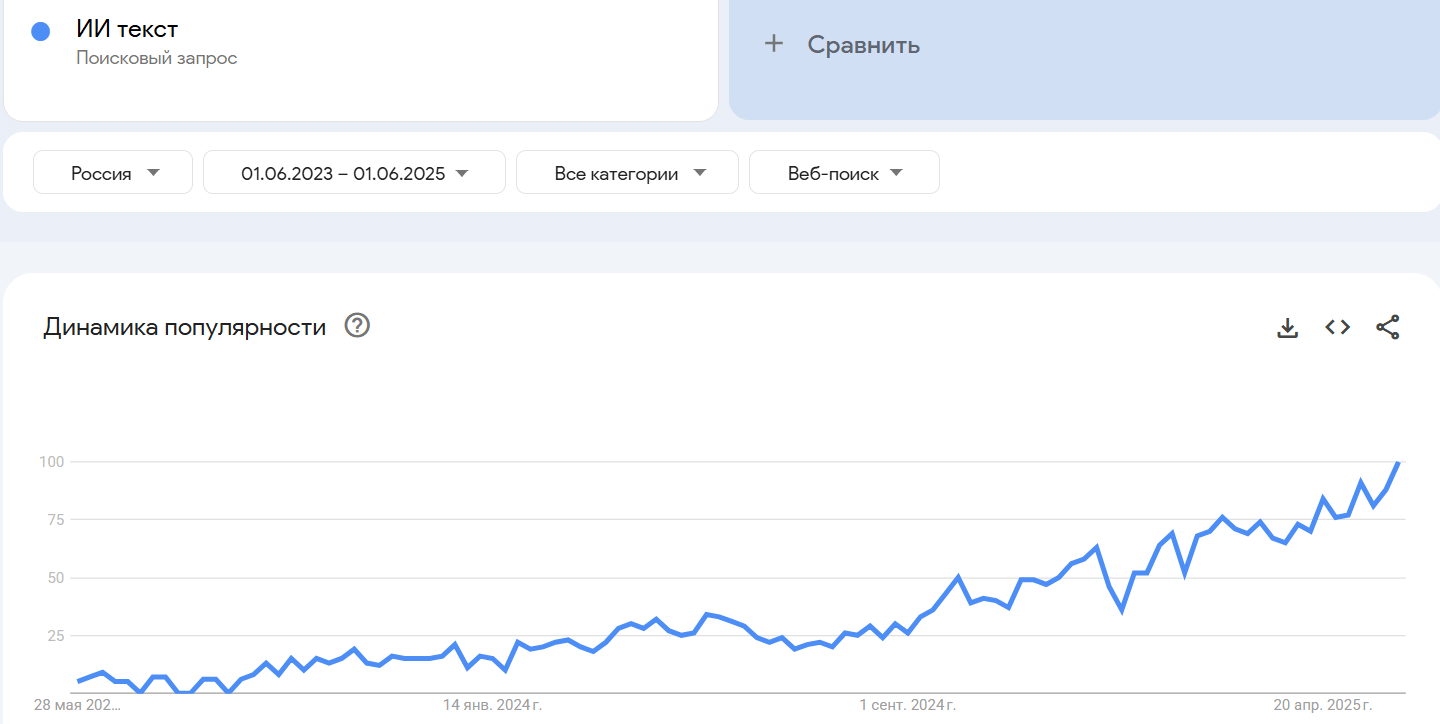Open the Все категории dropdown
Viewport: 1440px width, 724px height.
pyautogui.click(x=627, y=173)
